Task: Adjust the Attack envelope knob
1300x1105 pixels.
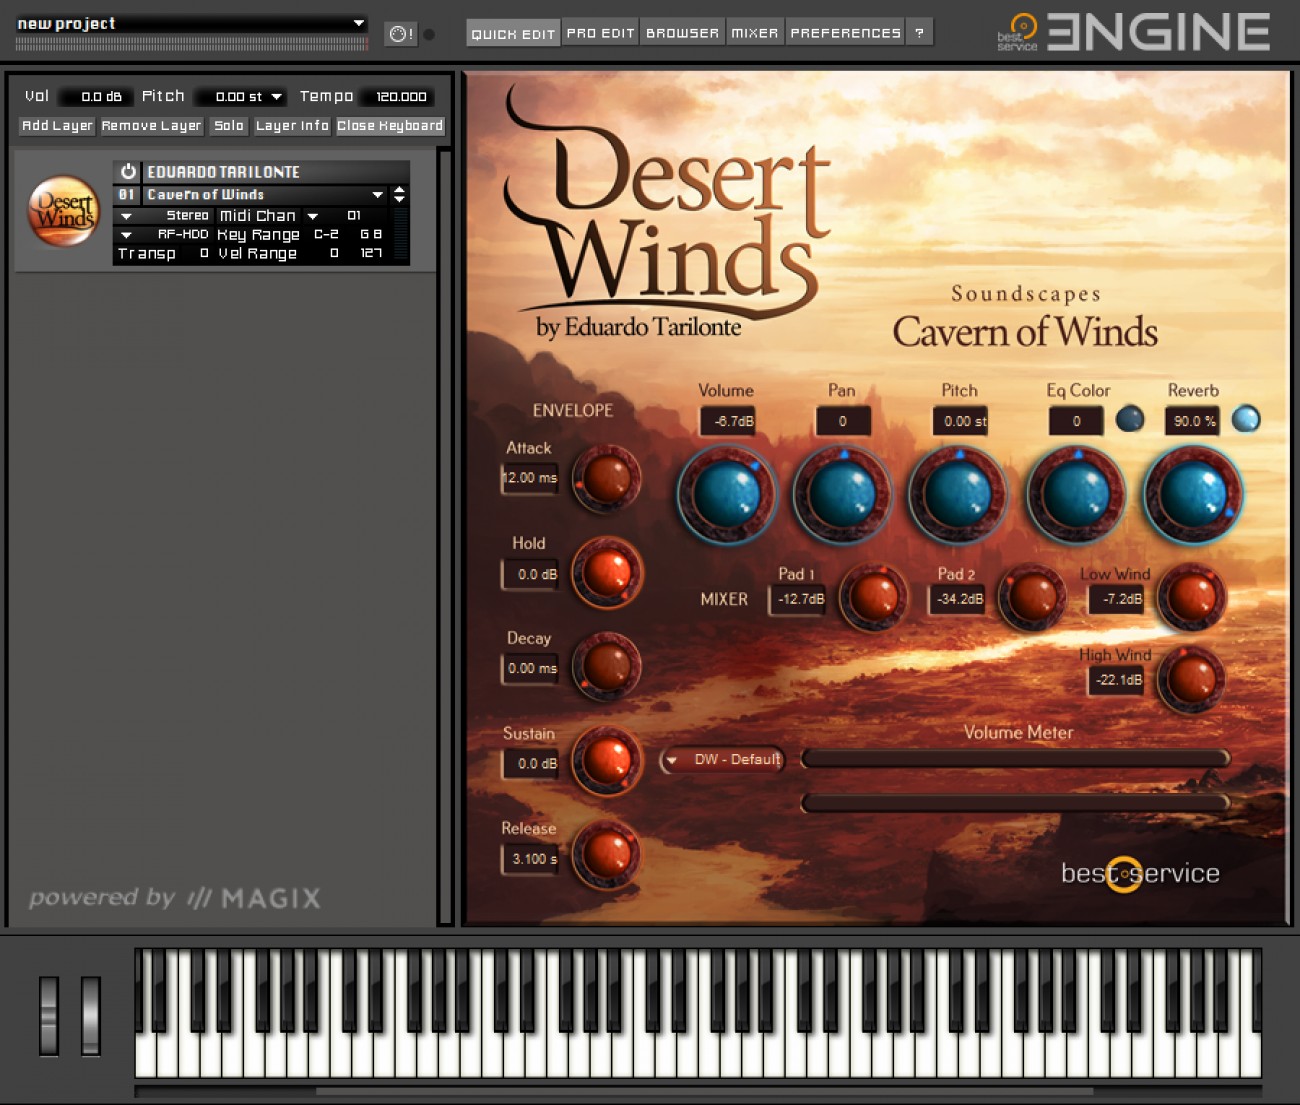Action: 606,478
